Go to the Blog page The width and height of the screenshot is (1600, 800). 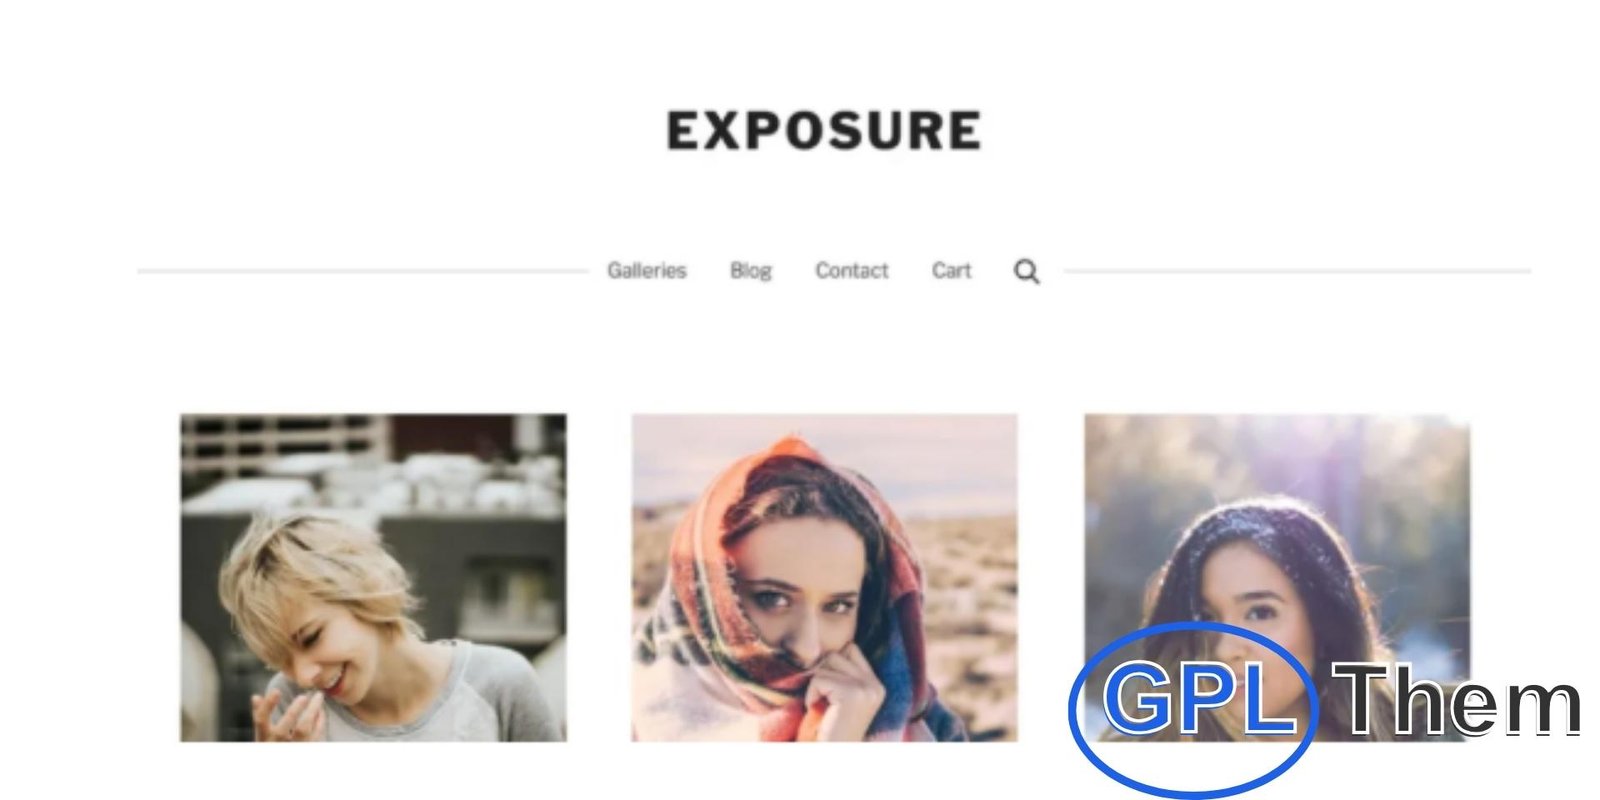751,271
